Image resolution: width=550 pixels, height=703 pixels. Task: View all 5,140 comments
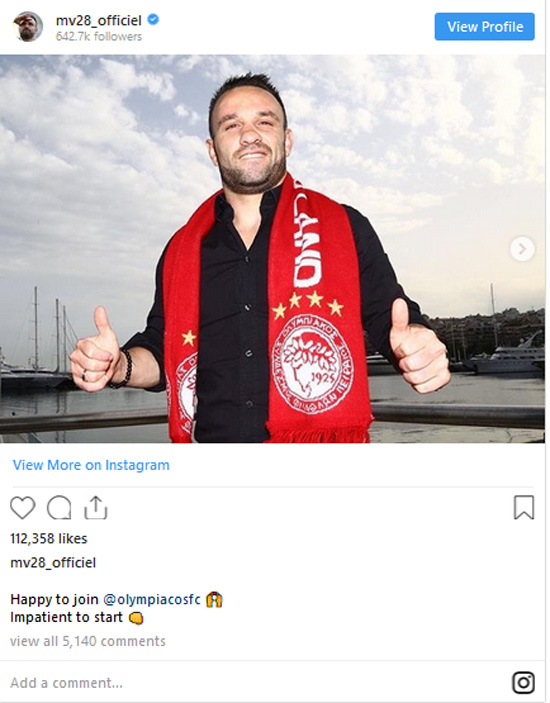tap(88, 642)
